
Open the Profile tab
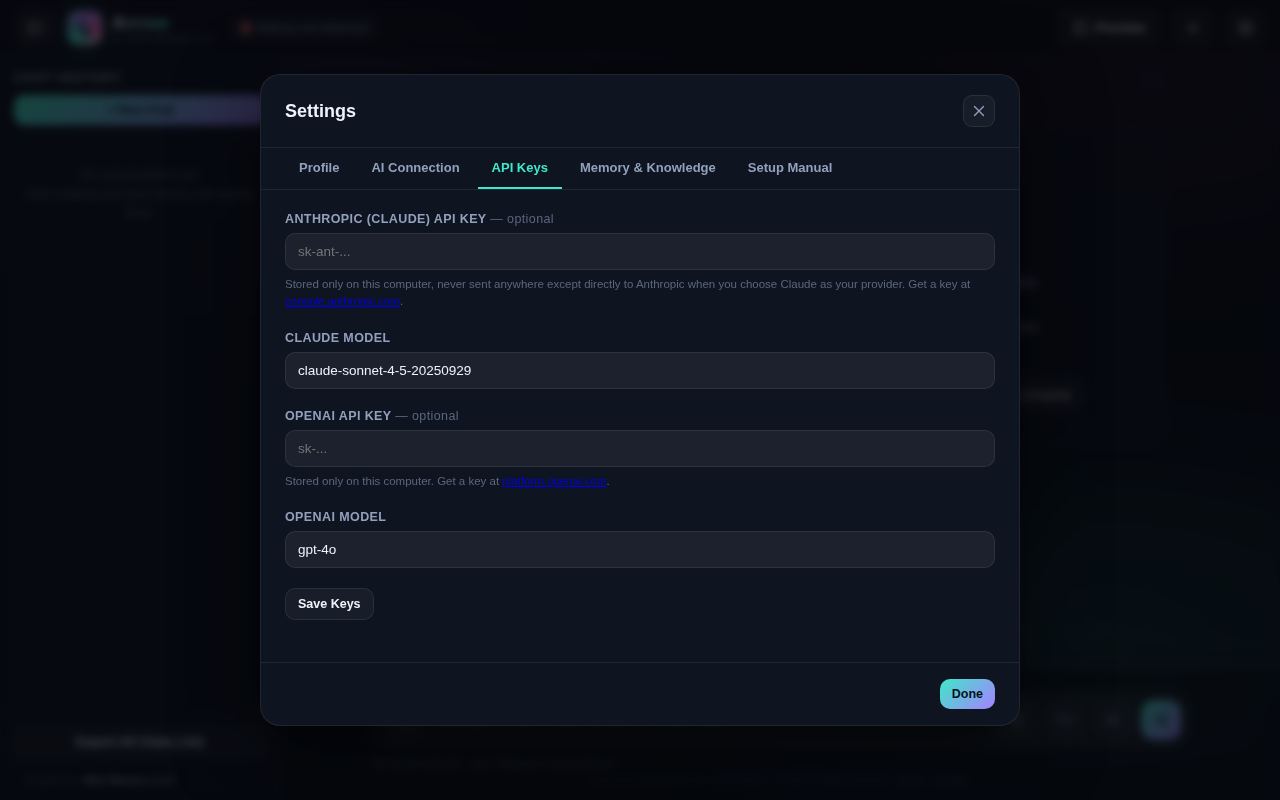point(319,168)
